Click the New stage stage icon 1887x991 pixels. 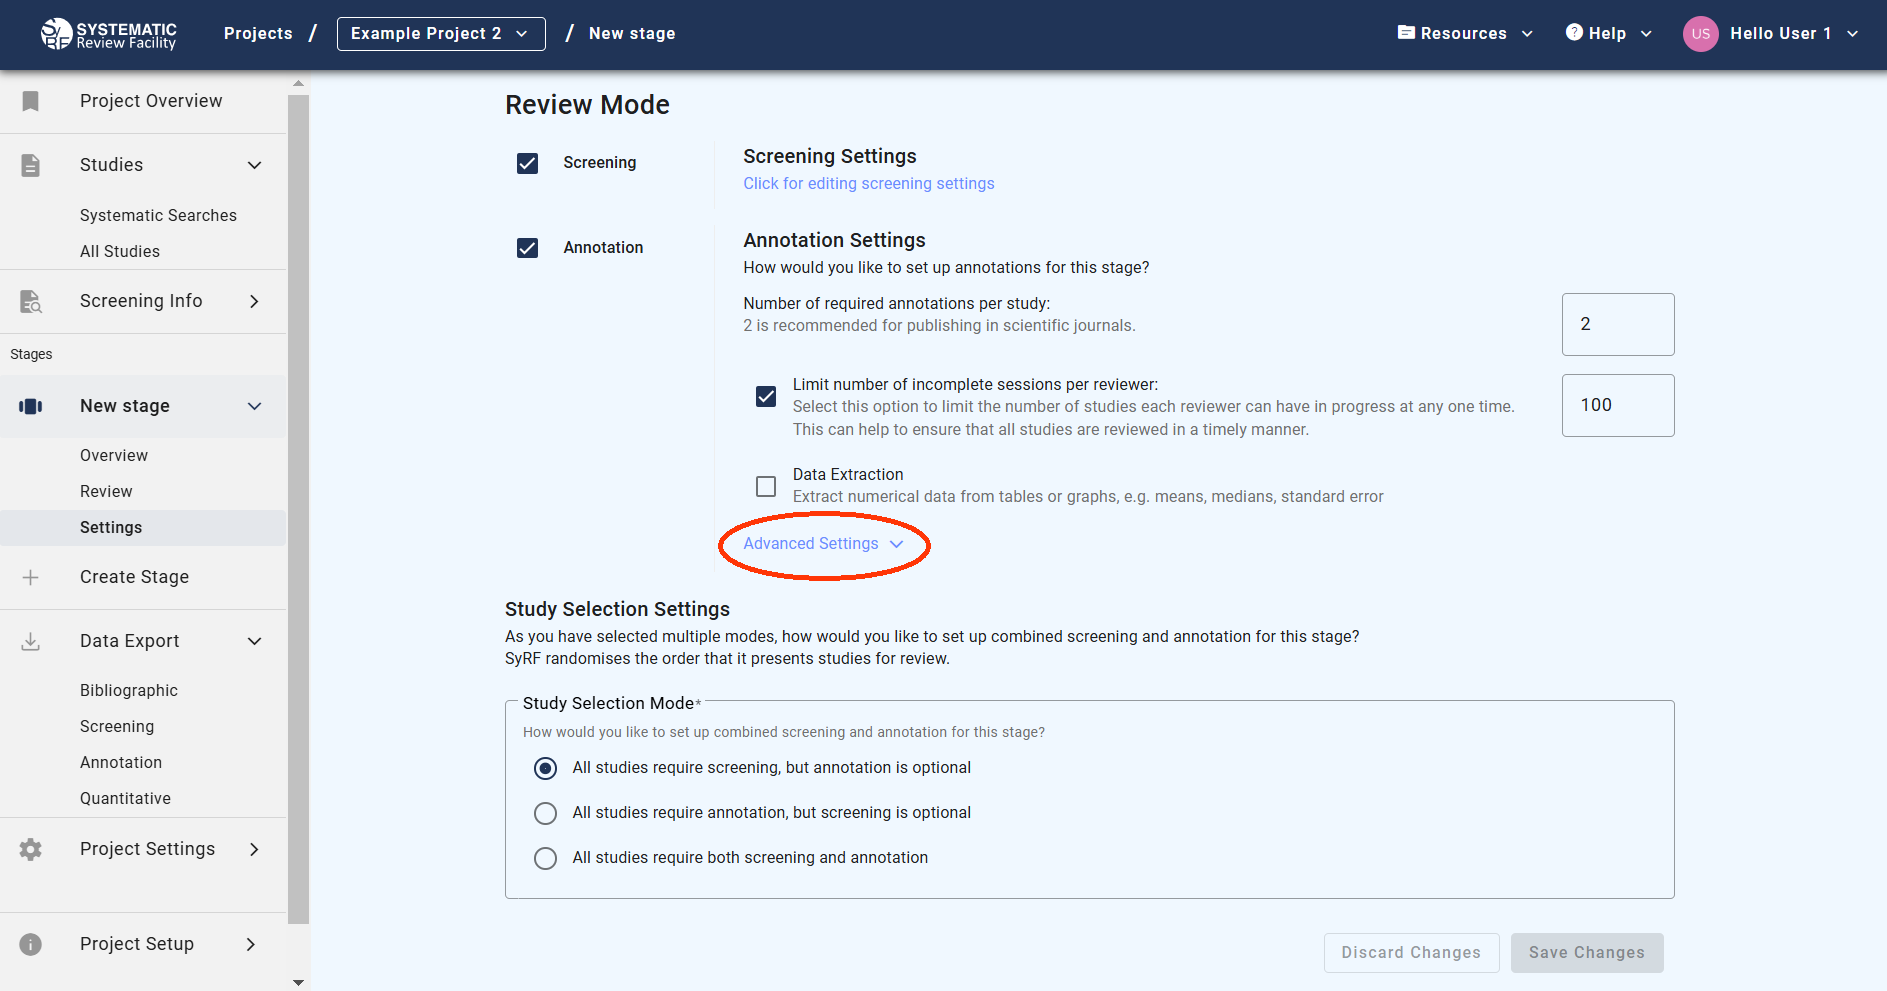[x=30, y=406]
